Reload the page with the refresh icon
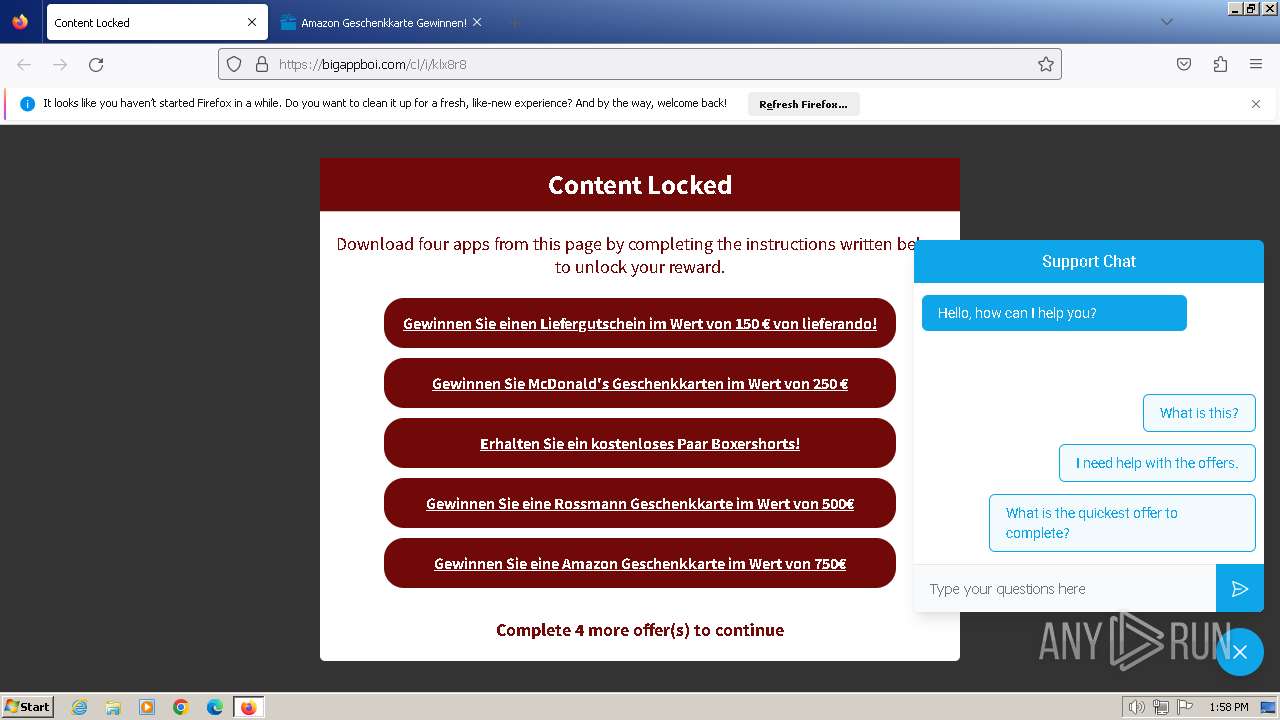 pyautogui.click(x=96, y=64)
